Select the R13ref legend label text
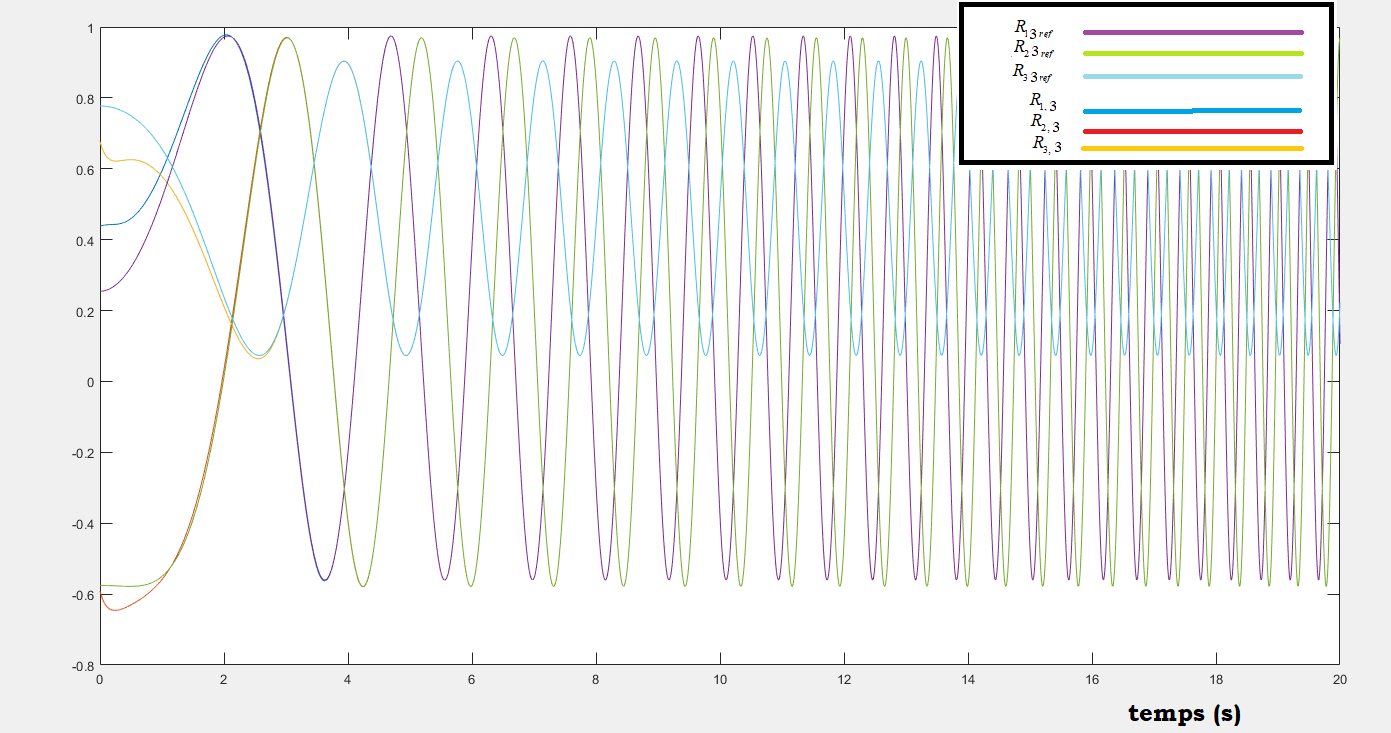 [x=1033, y=28]
